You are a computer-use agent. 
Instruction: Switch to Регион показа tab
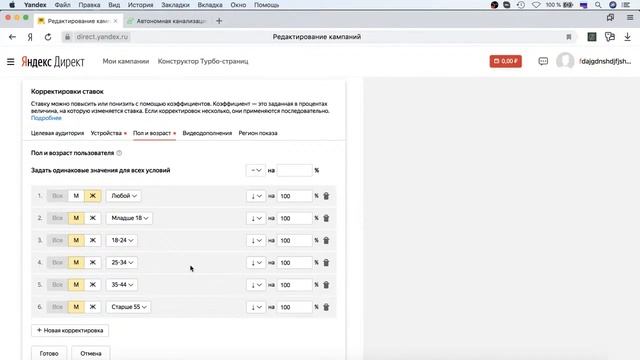pos(258,133)
